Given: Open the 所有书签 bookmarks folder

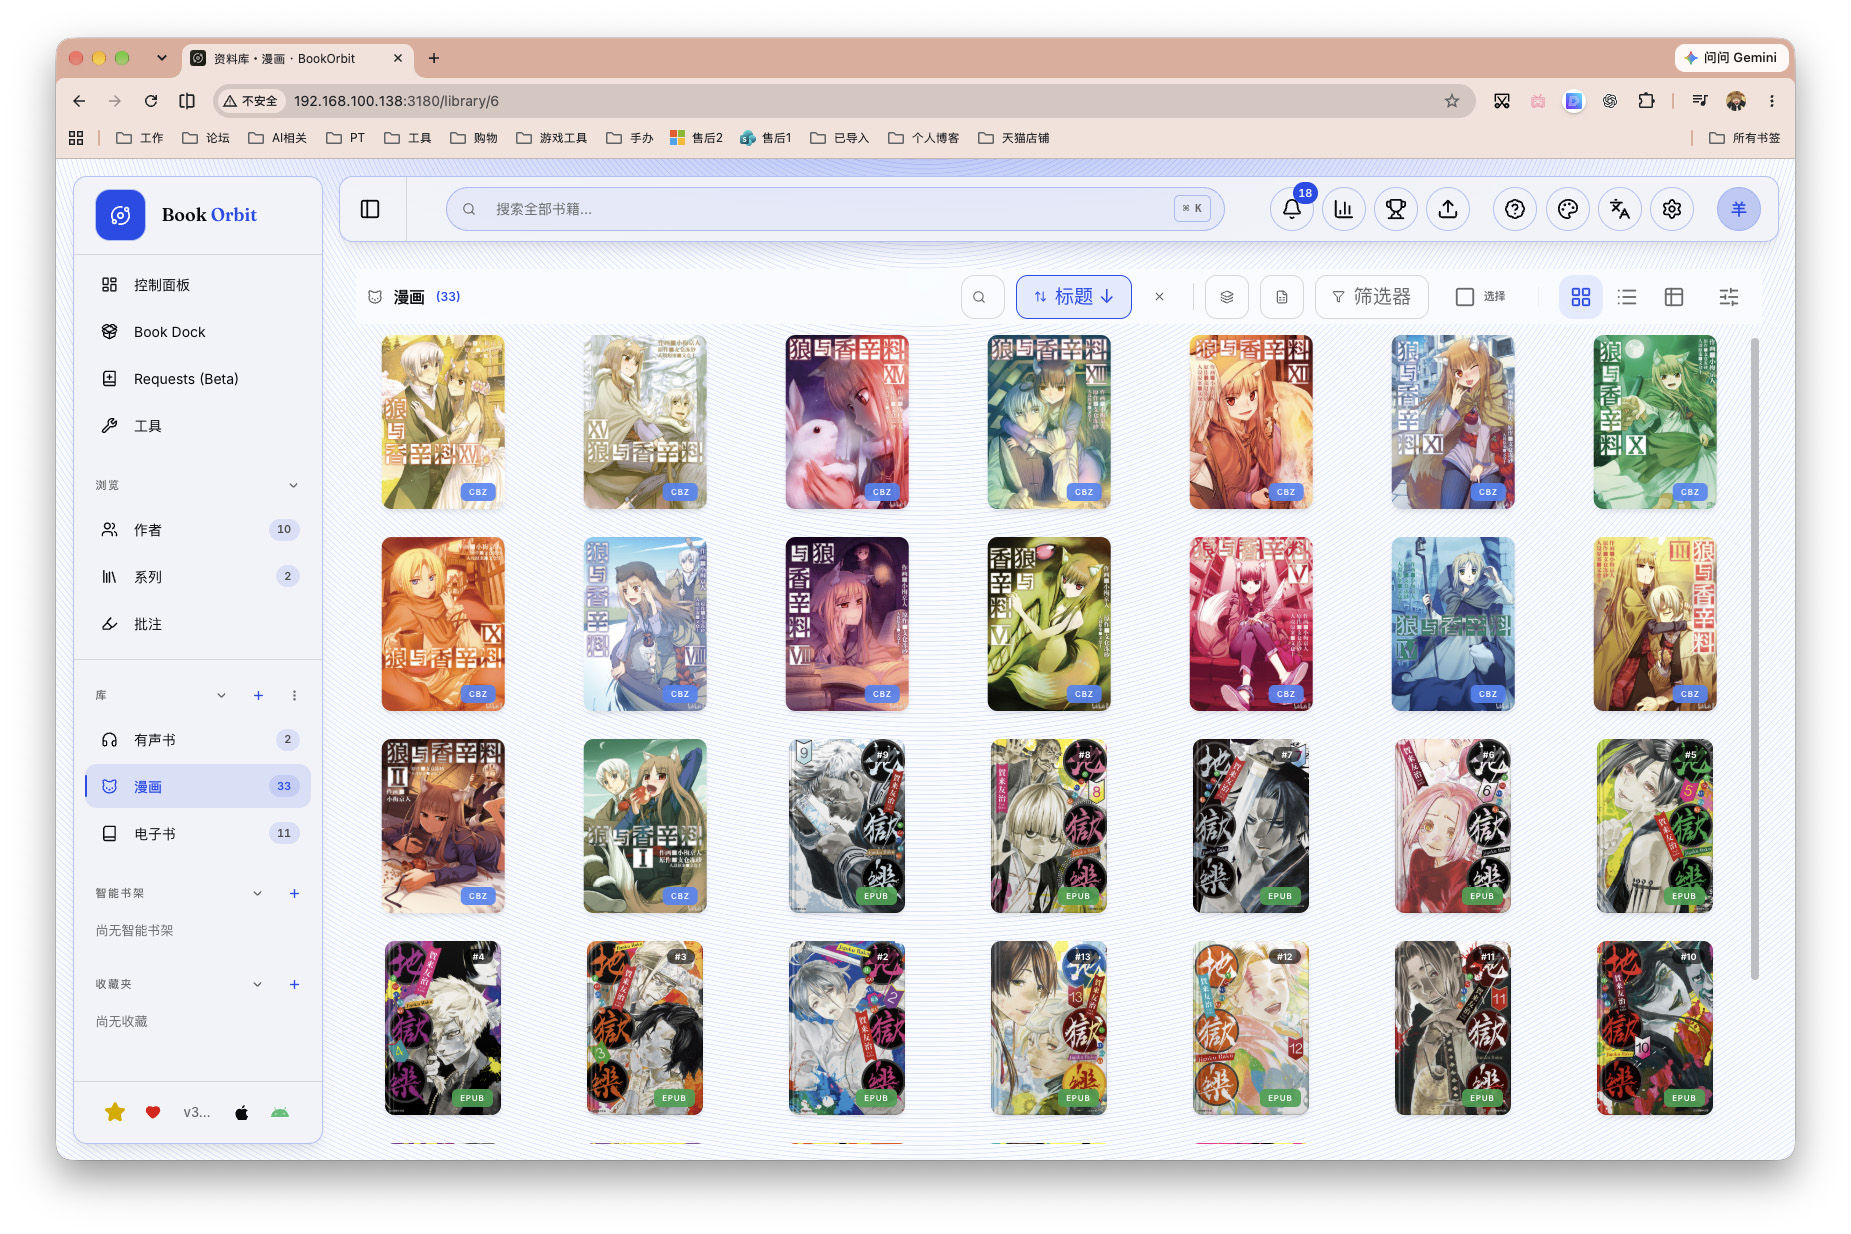Looking at the screenshot, I should click(x=1744, y=138).
